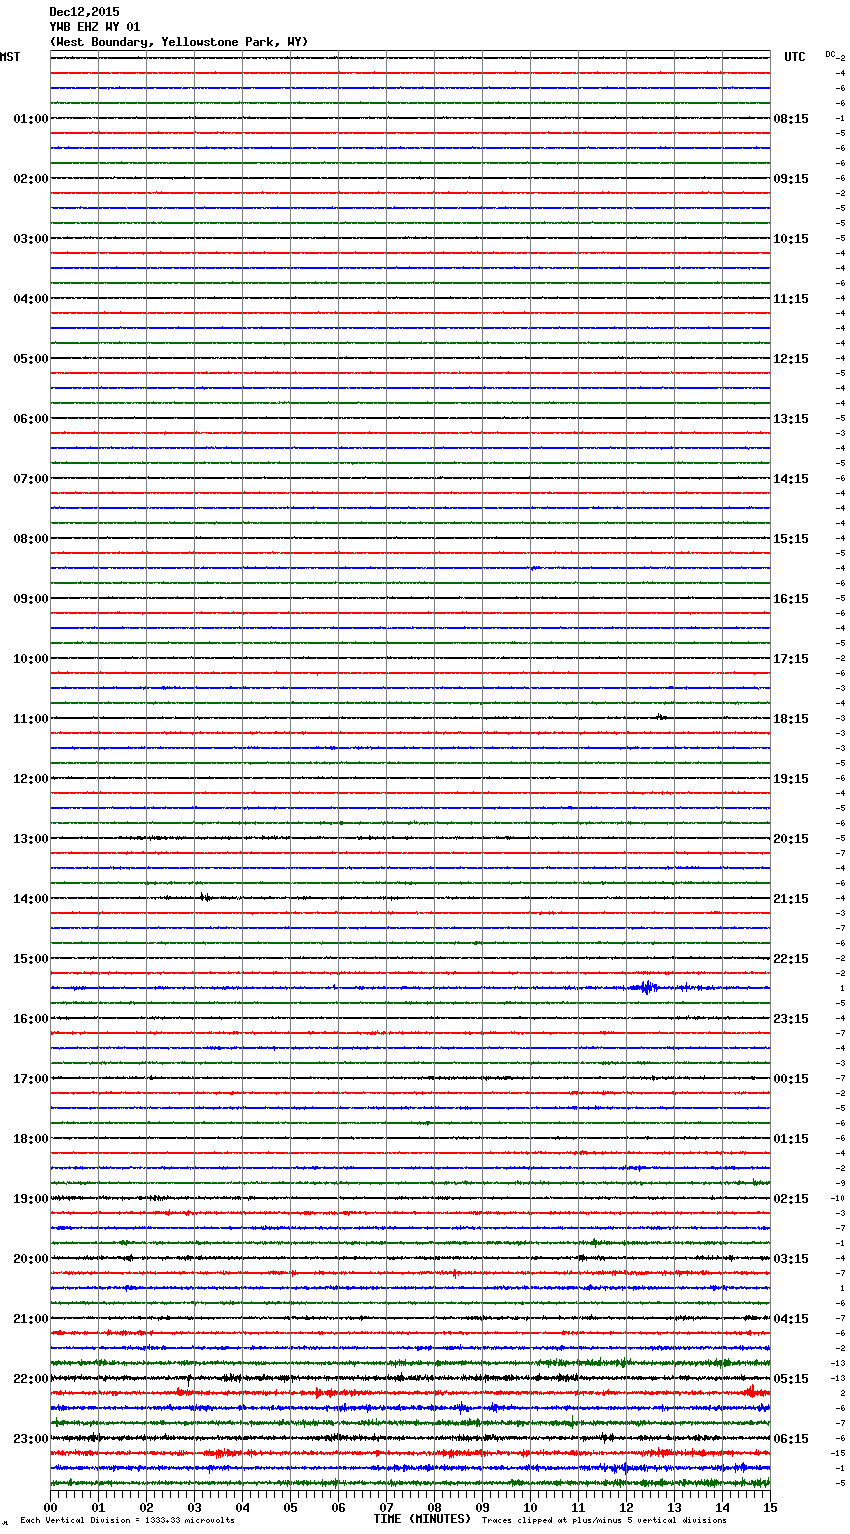The image size is (850, 1534).
Task: Click the 03:15 UTC time label
Action: tap(791, 1259)
